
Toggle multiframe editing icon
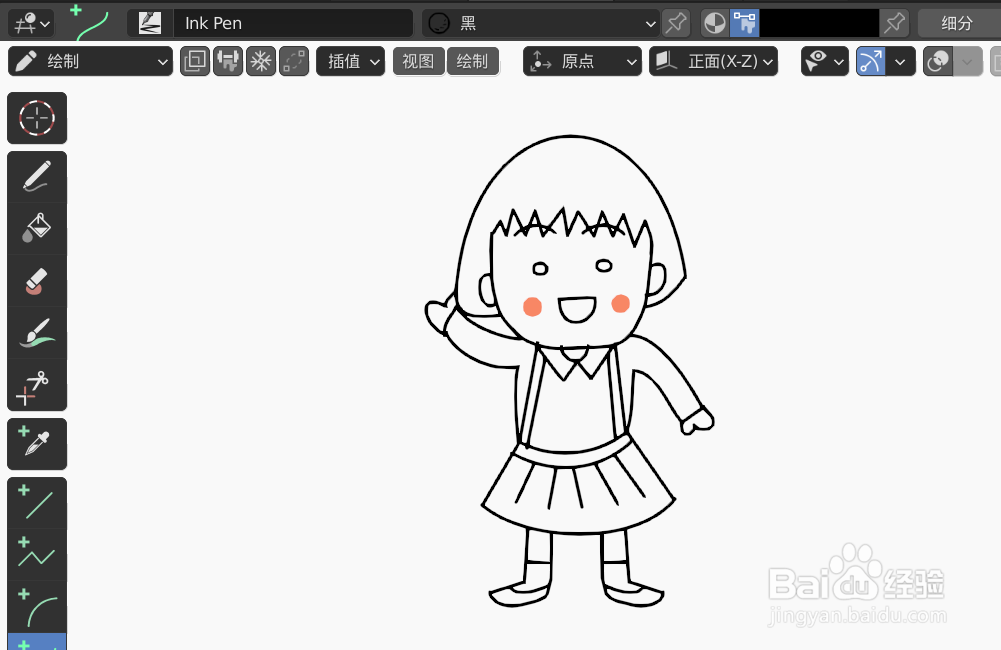point(195,61)
